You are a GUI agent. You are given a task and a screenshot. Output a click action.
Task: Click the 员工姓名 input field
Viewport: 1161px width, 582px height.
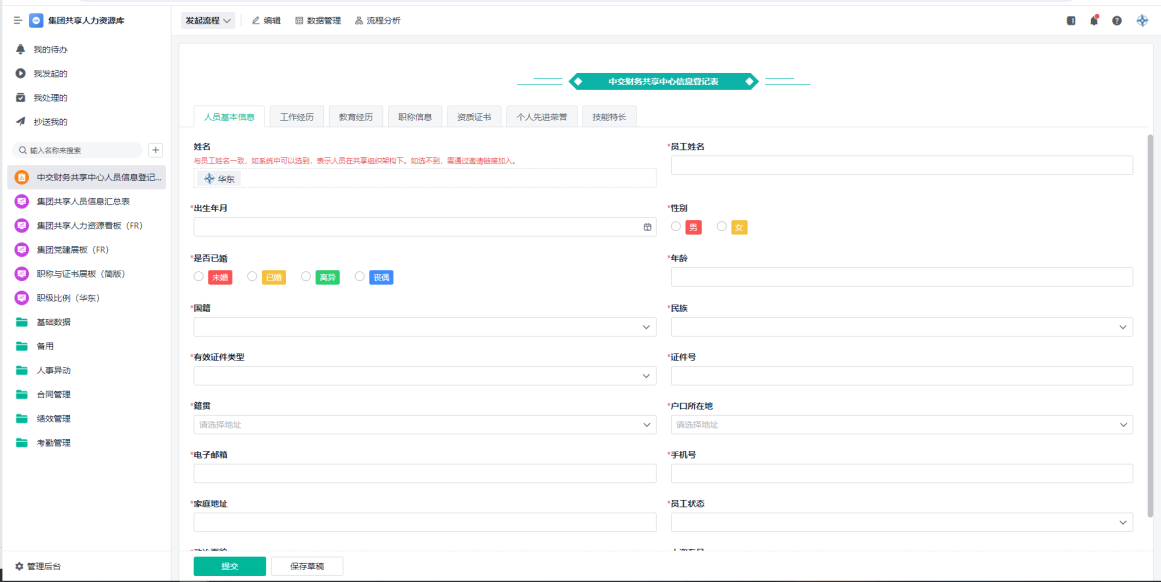point(901,165)
